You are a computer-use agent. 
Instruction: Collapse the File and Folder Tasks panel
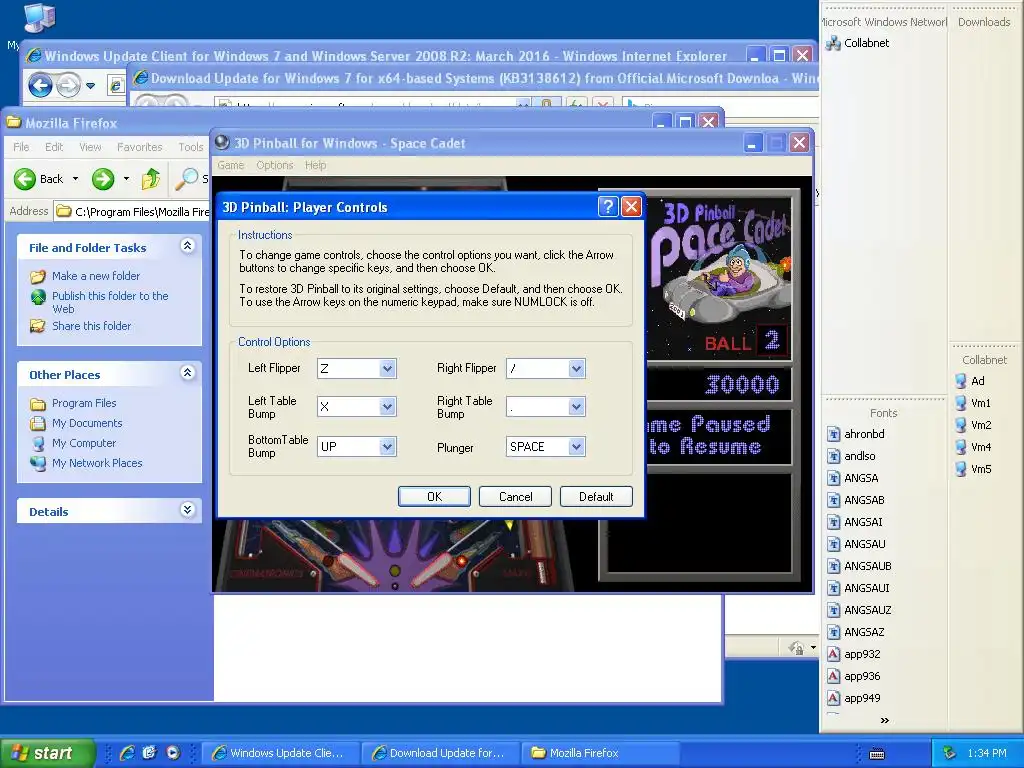(x=187, y=246)
